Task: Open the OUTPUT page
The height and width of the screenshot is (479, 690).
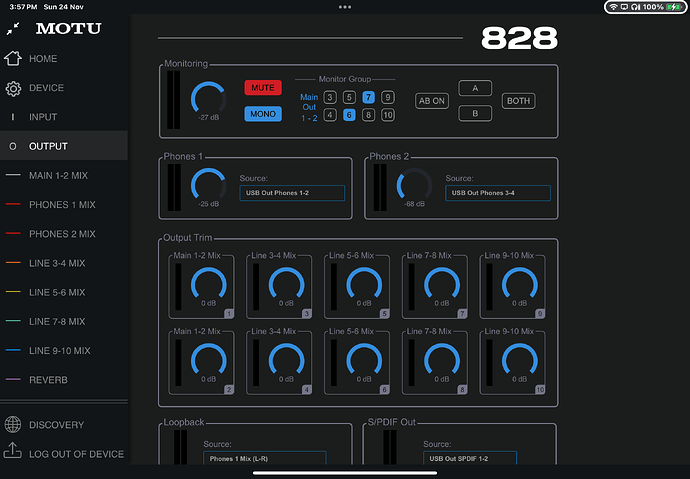Action: point(64,146)
